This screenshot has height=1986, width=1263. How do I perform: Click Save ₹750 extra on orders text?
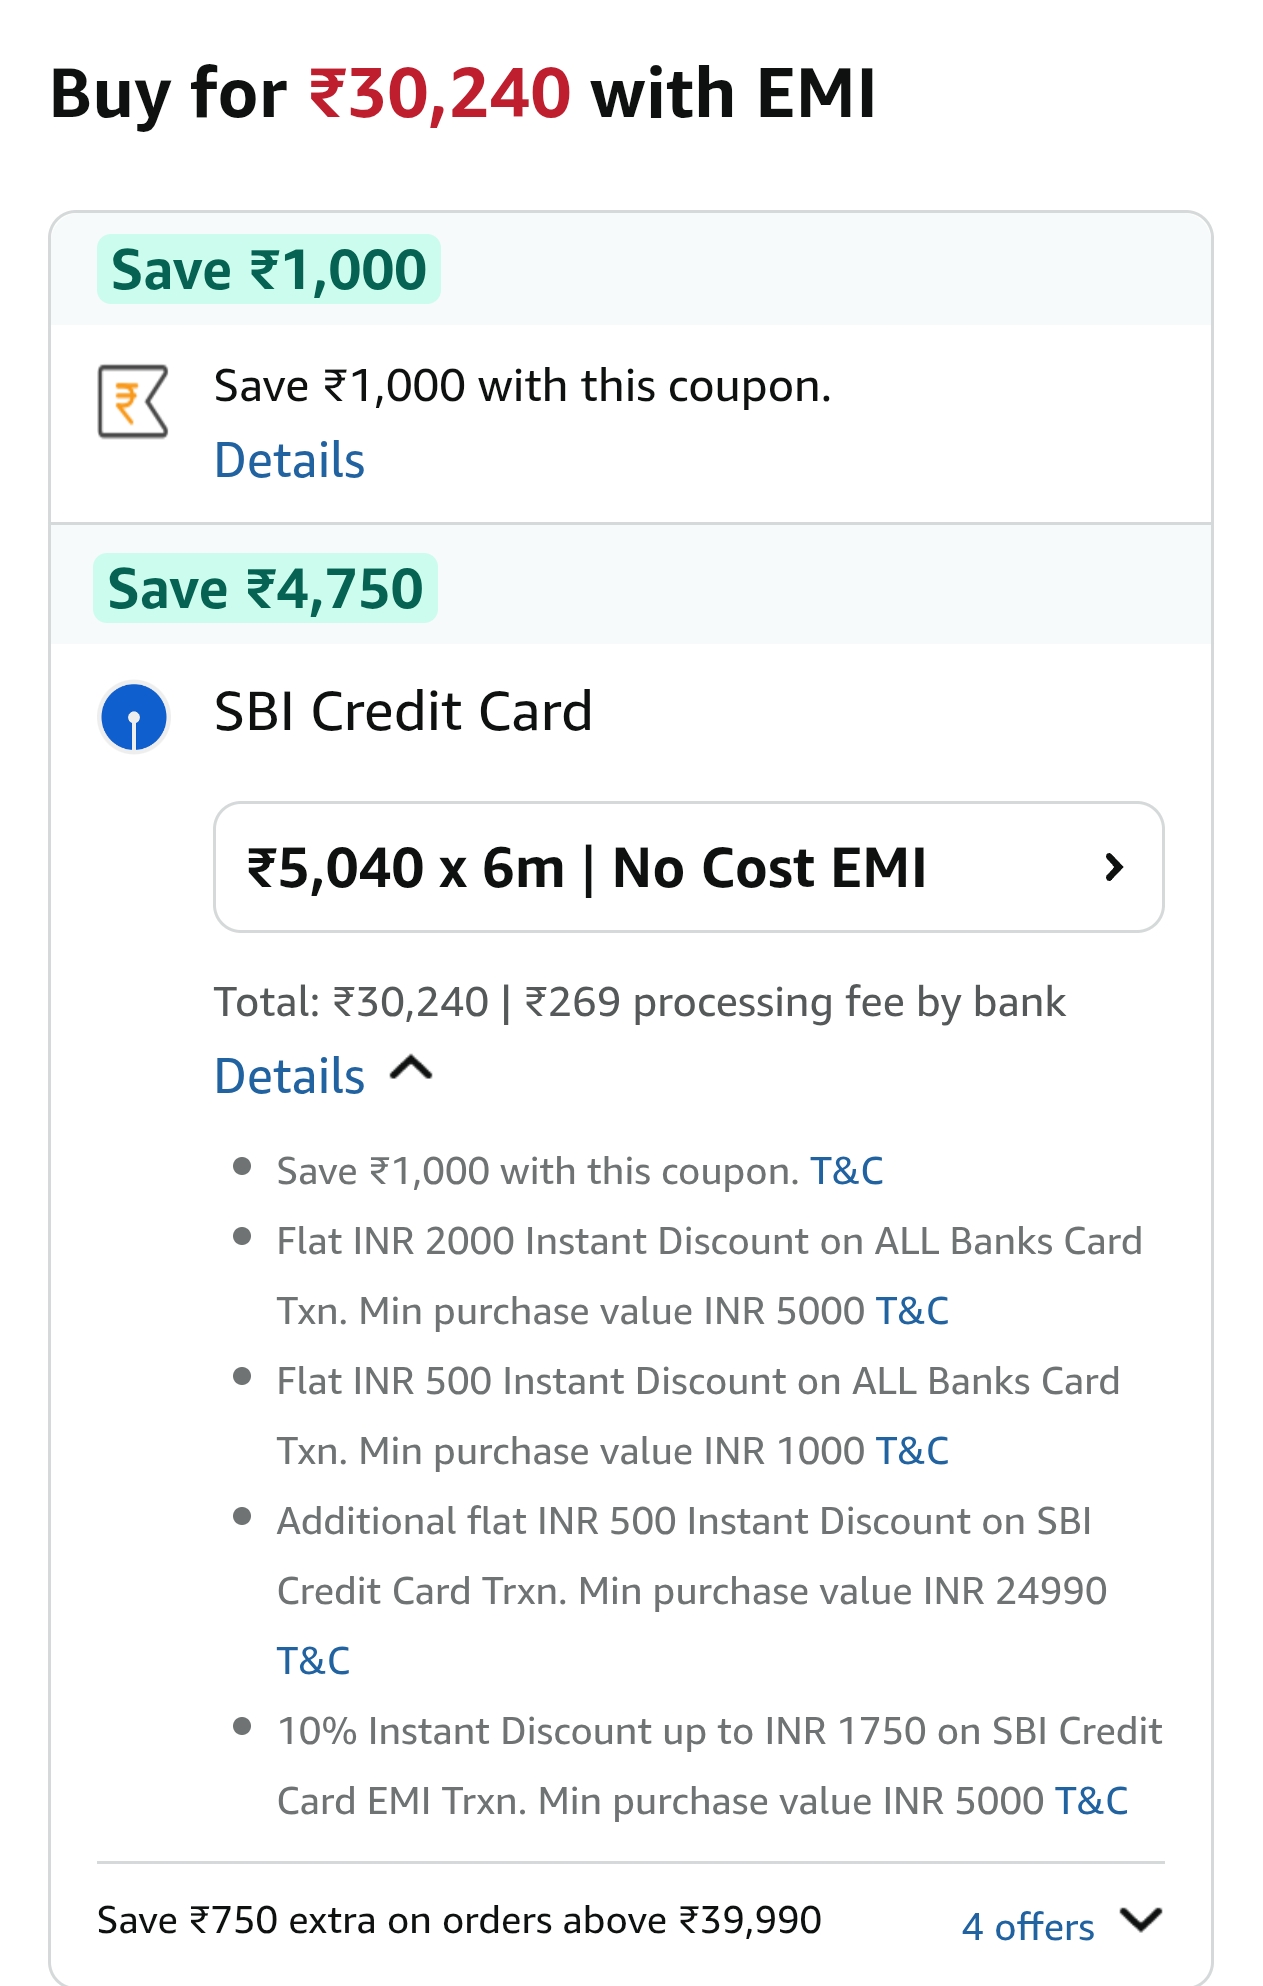coord(459,1920)
